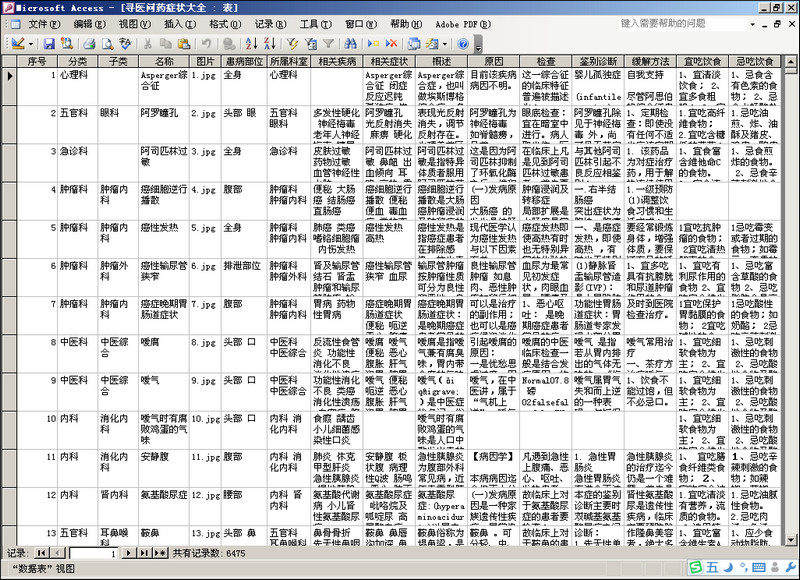The image size is (800, 580).
Task: Open the 编辑 menu
Action: pos(89,24)
